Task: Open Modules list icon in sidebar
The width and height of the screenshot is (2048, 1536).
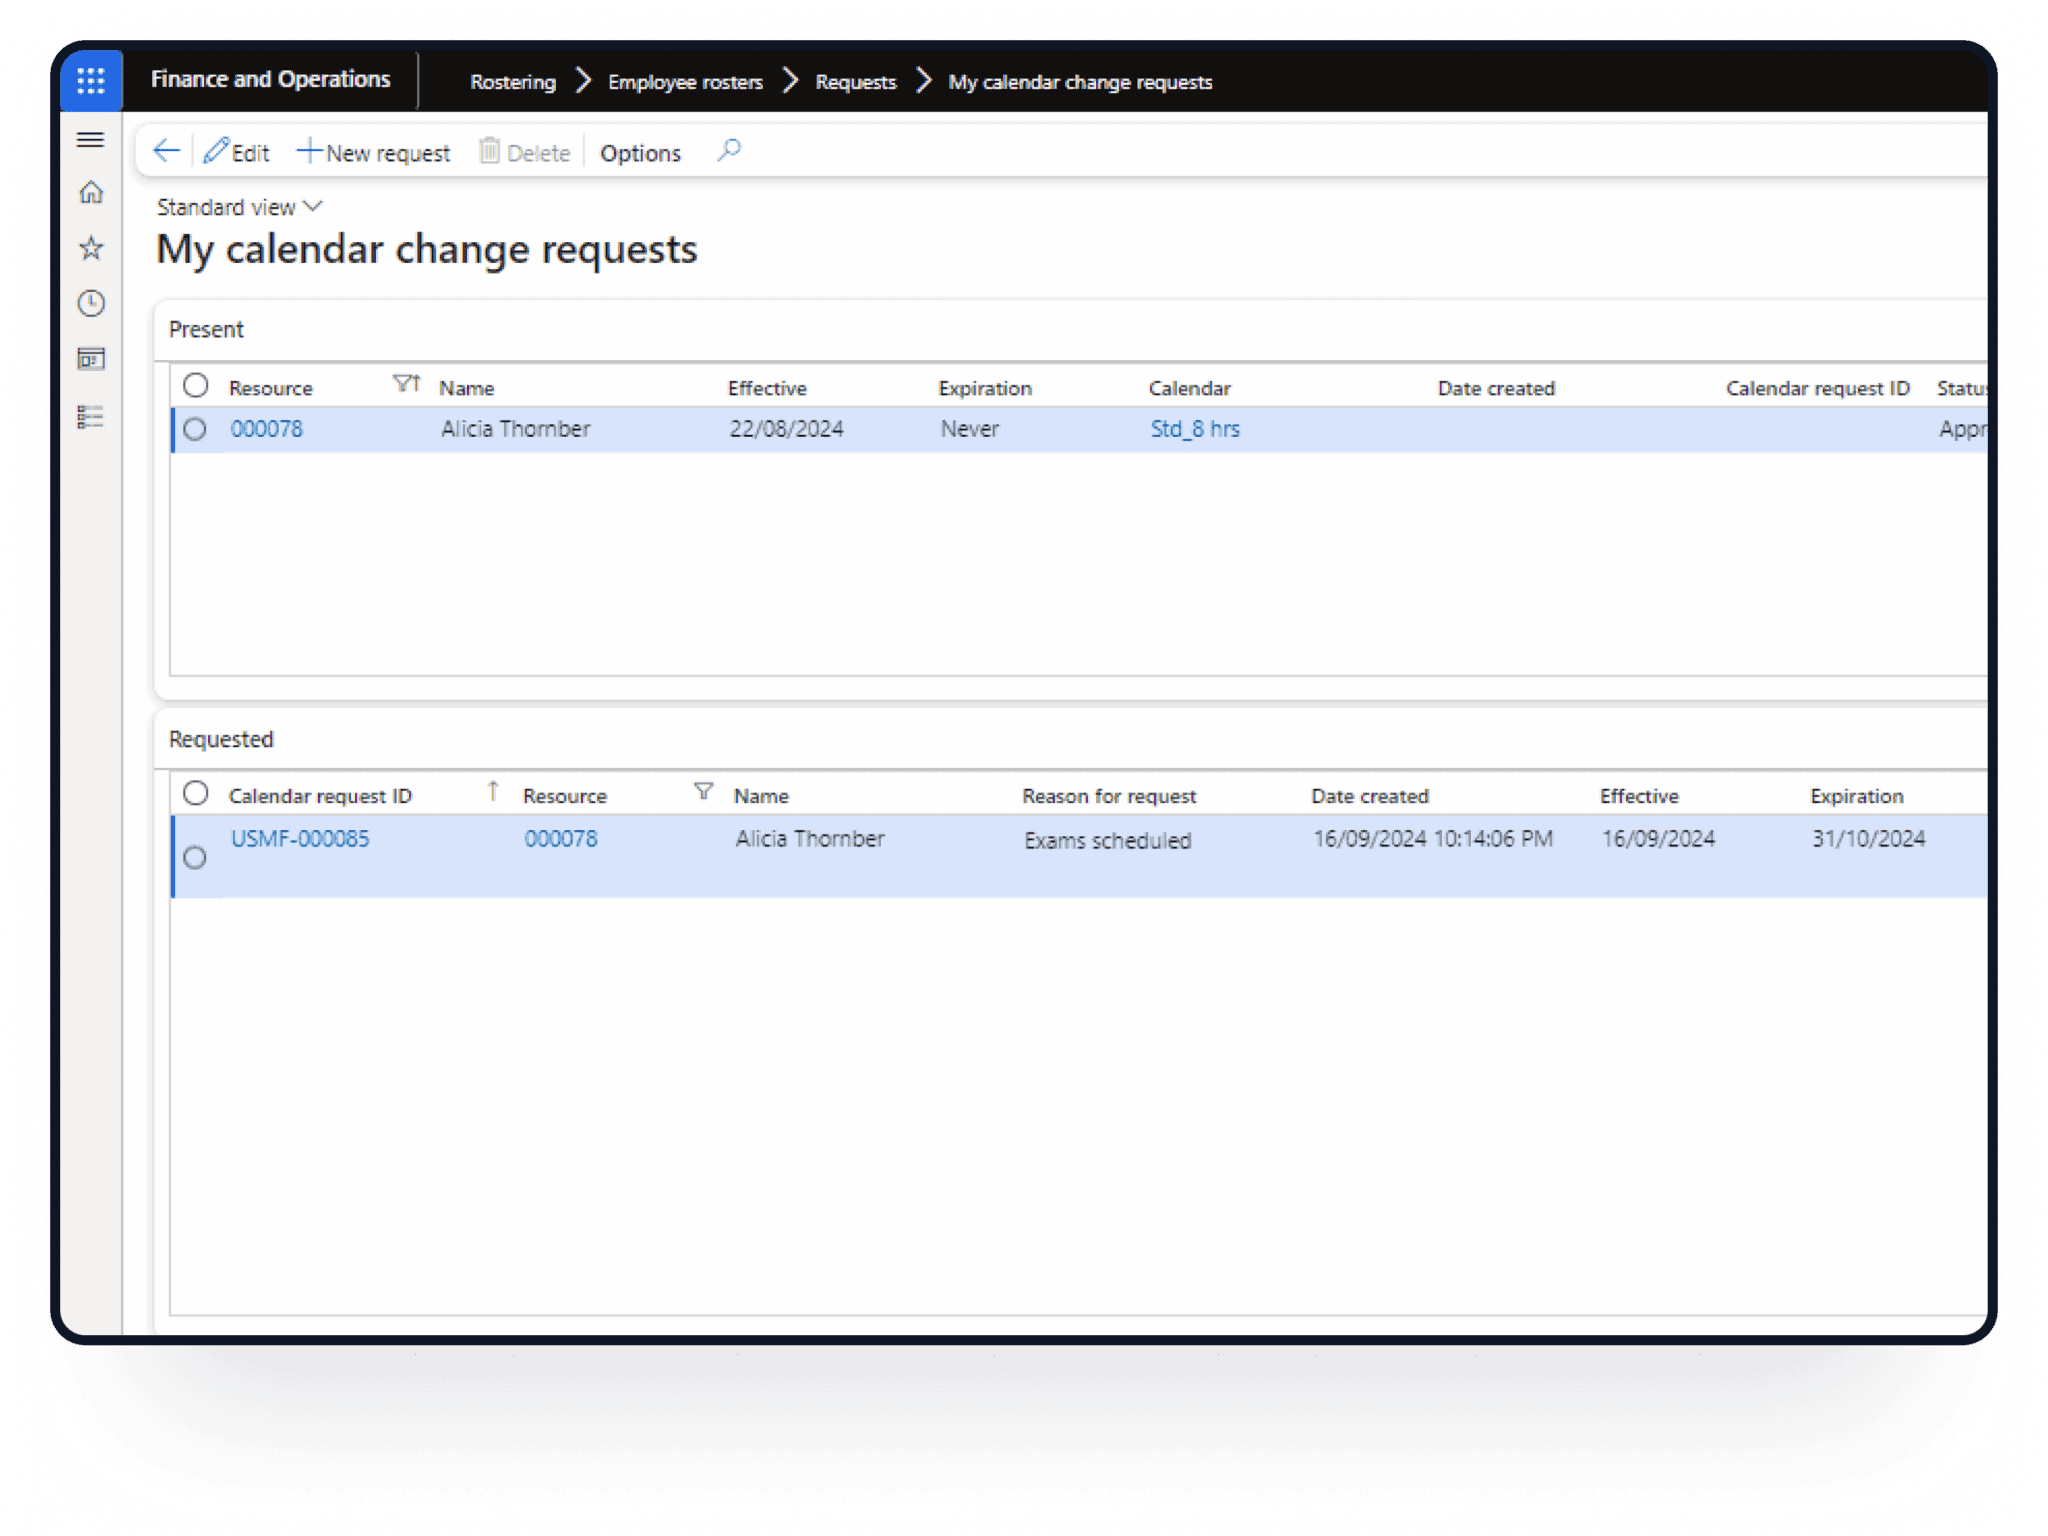Action: tap(91, 417)
